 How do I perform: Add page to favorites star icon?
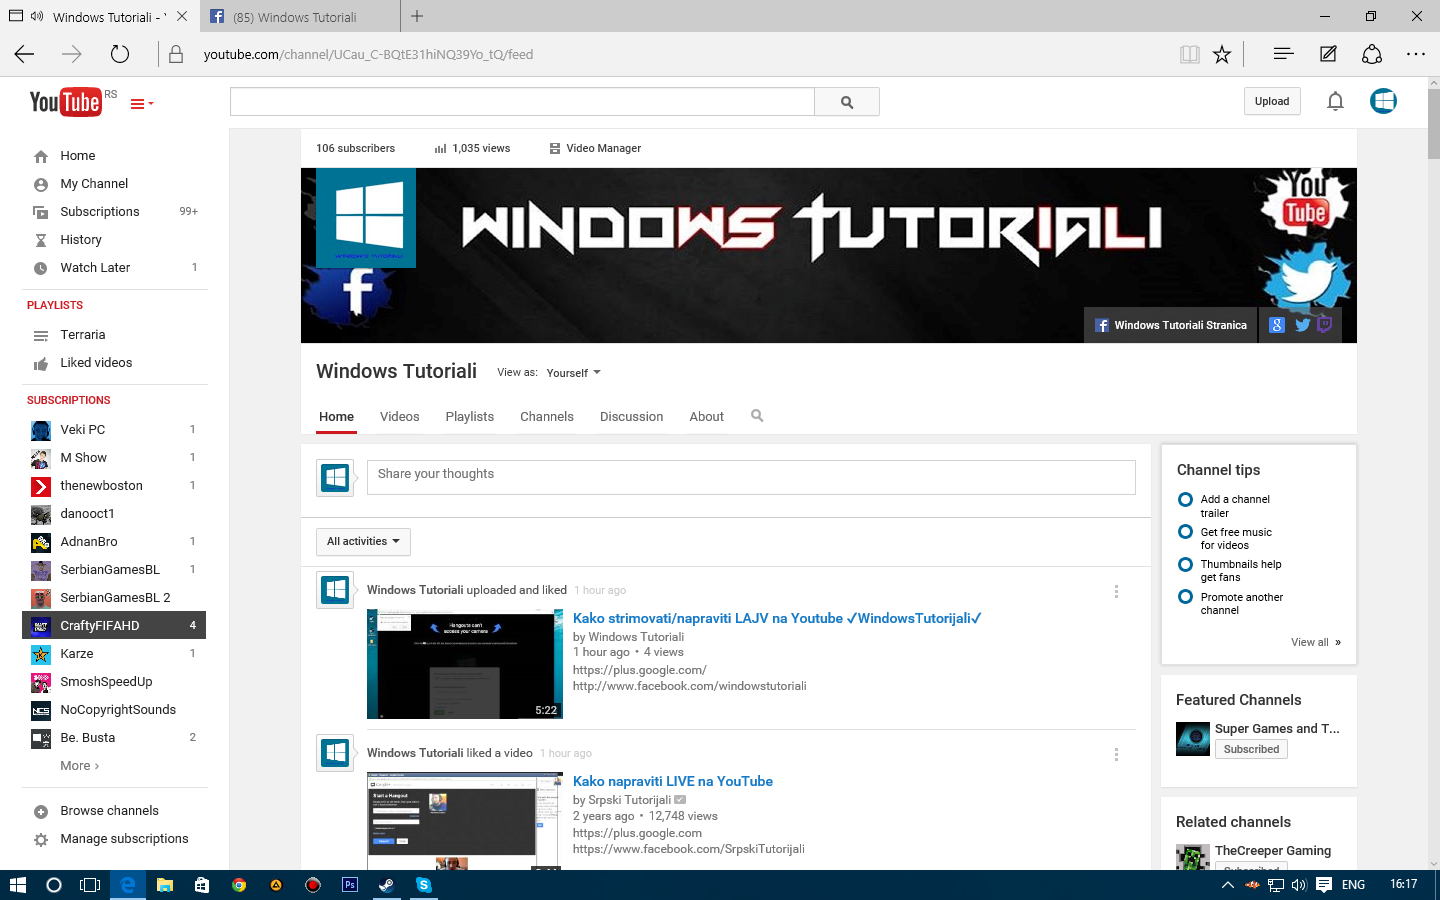[x=1222, y=54]
